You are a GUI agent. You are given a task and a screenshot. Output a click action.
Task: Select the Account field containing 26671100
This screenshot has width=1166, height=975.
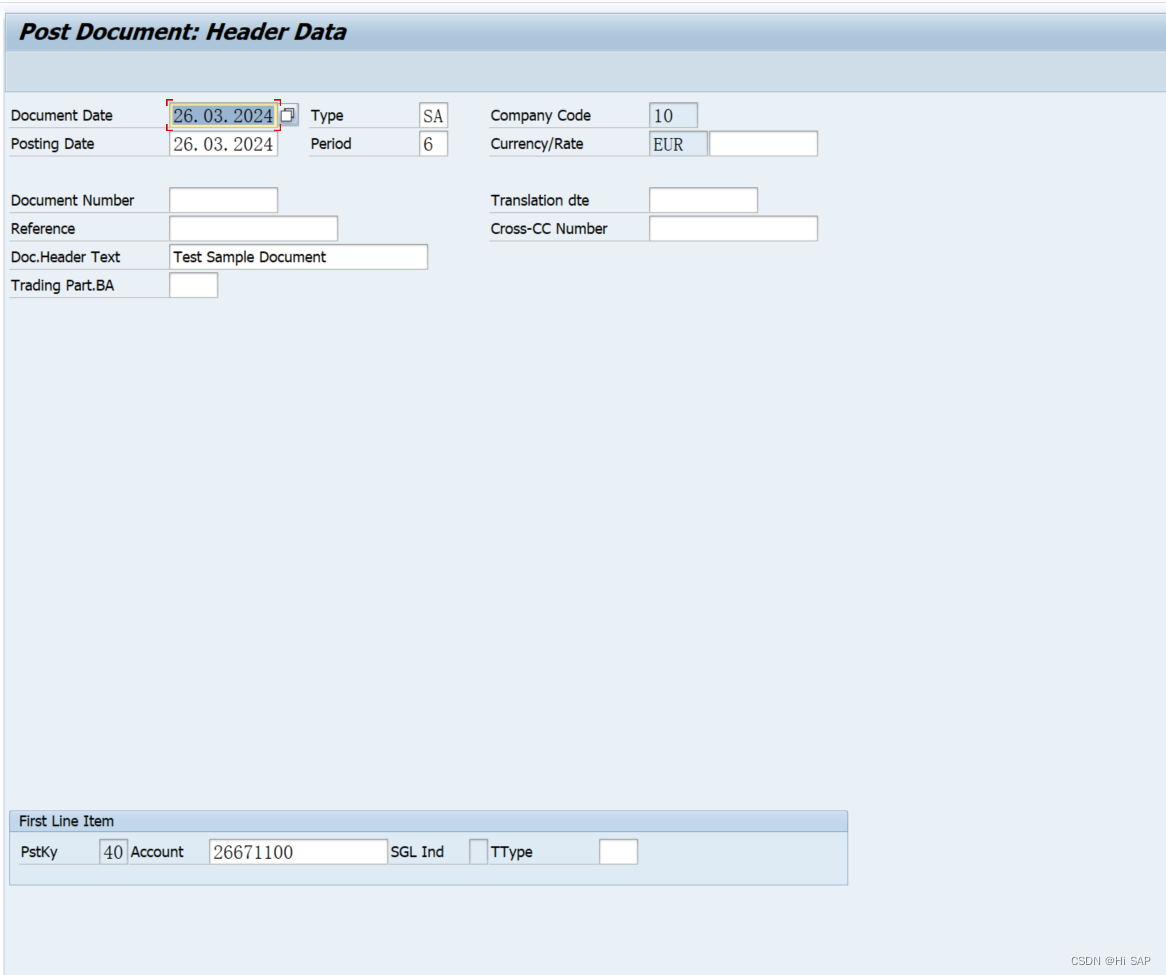pos(298,851)
